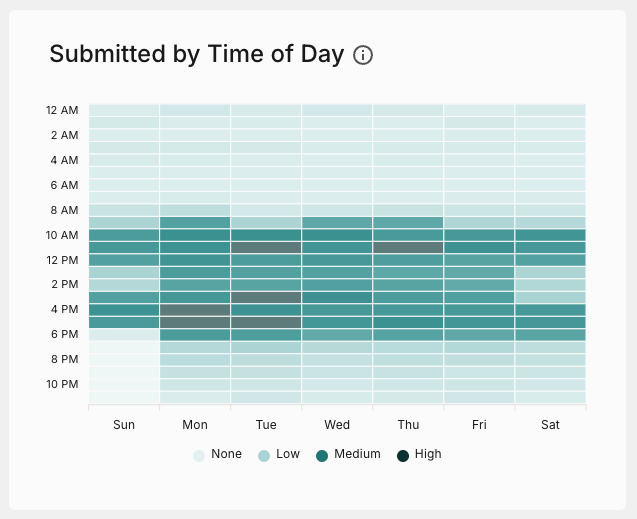Click the Low legend color dot

point(264,455)
